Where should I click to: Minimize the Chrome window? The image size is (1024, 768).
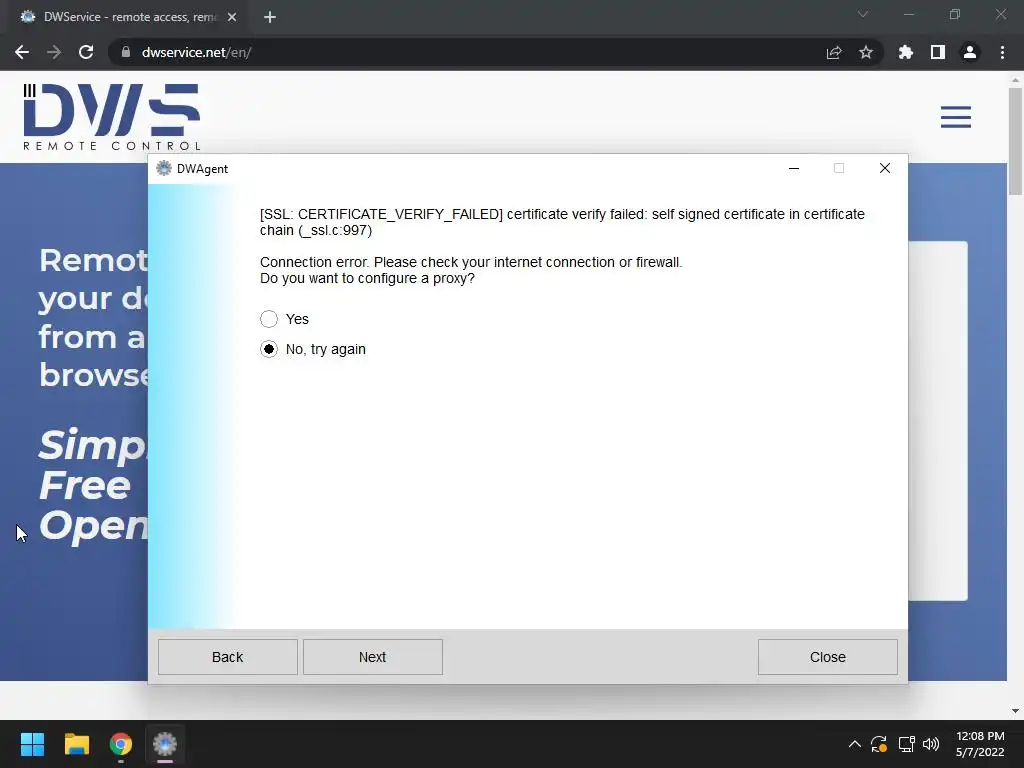[908, 14]
